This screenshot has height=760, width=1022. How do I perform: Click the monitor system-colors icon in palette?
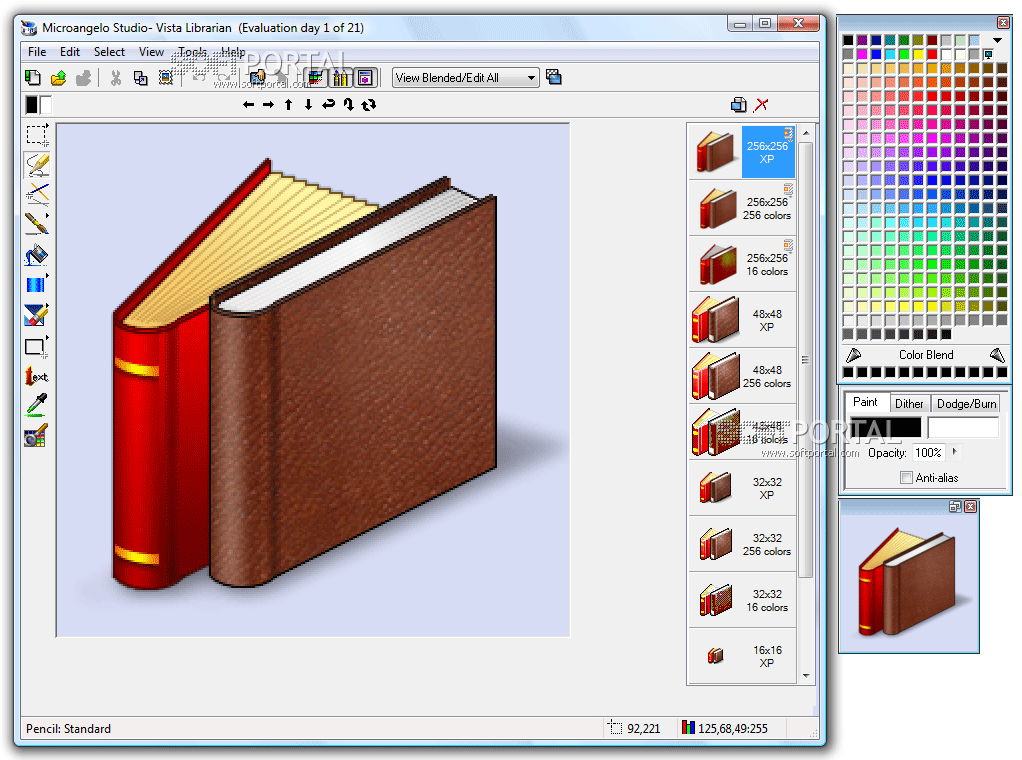coord(989,54)
